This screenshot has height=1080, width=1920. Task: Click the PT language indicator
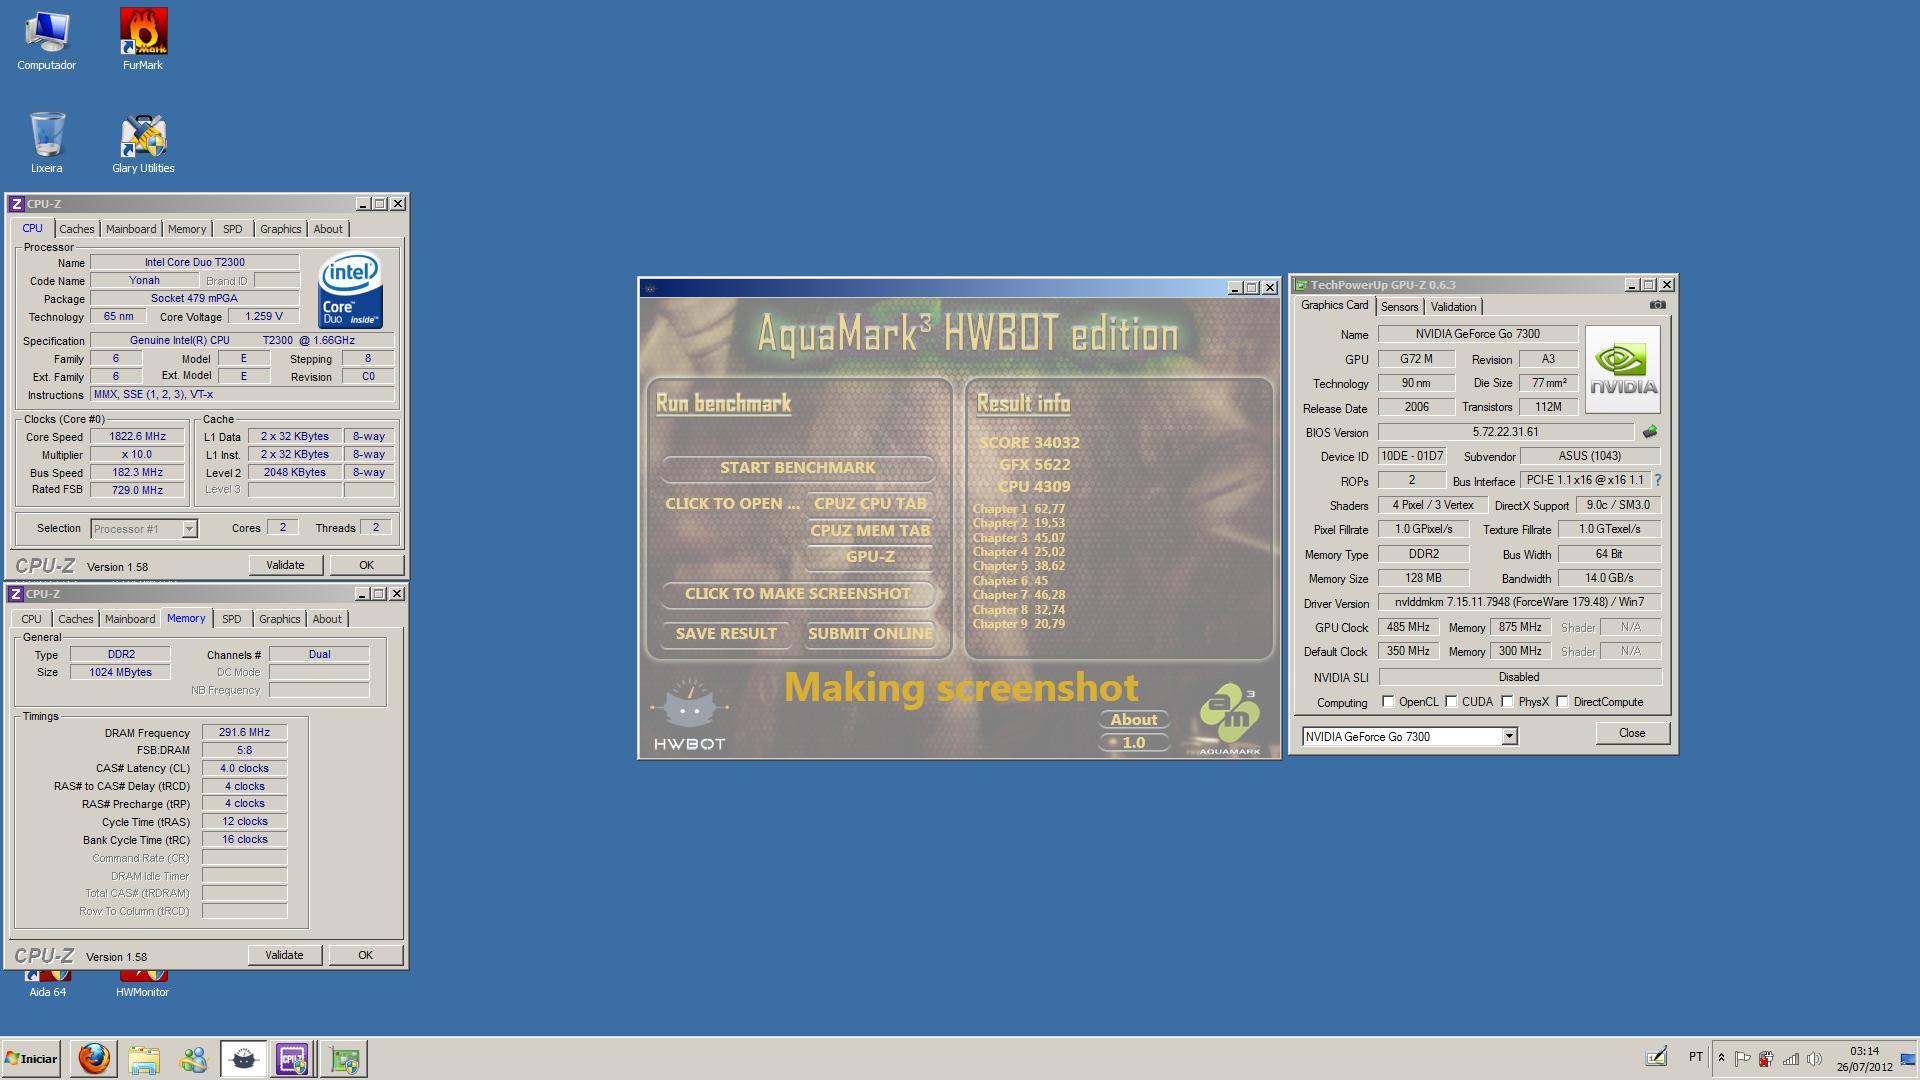click(x=1696, y=1056)
